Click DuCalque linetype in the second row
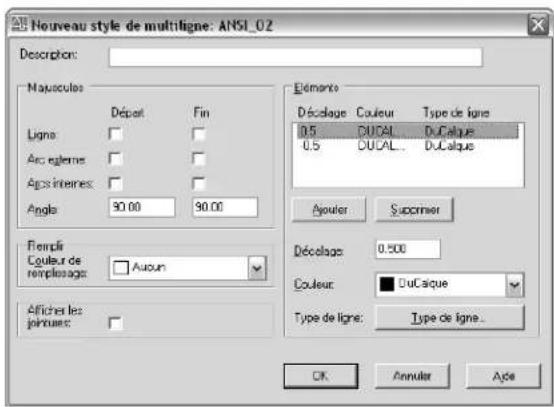 [449, 146]
